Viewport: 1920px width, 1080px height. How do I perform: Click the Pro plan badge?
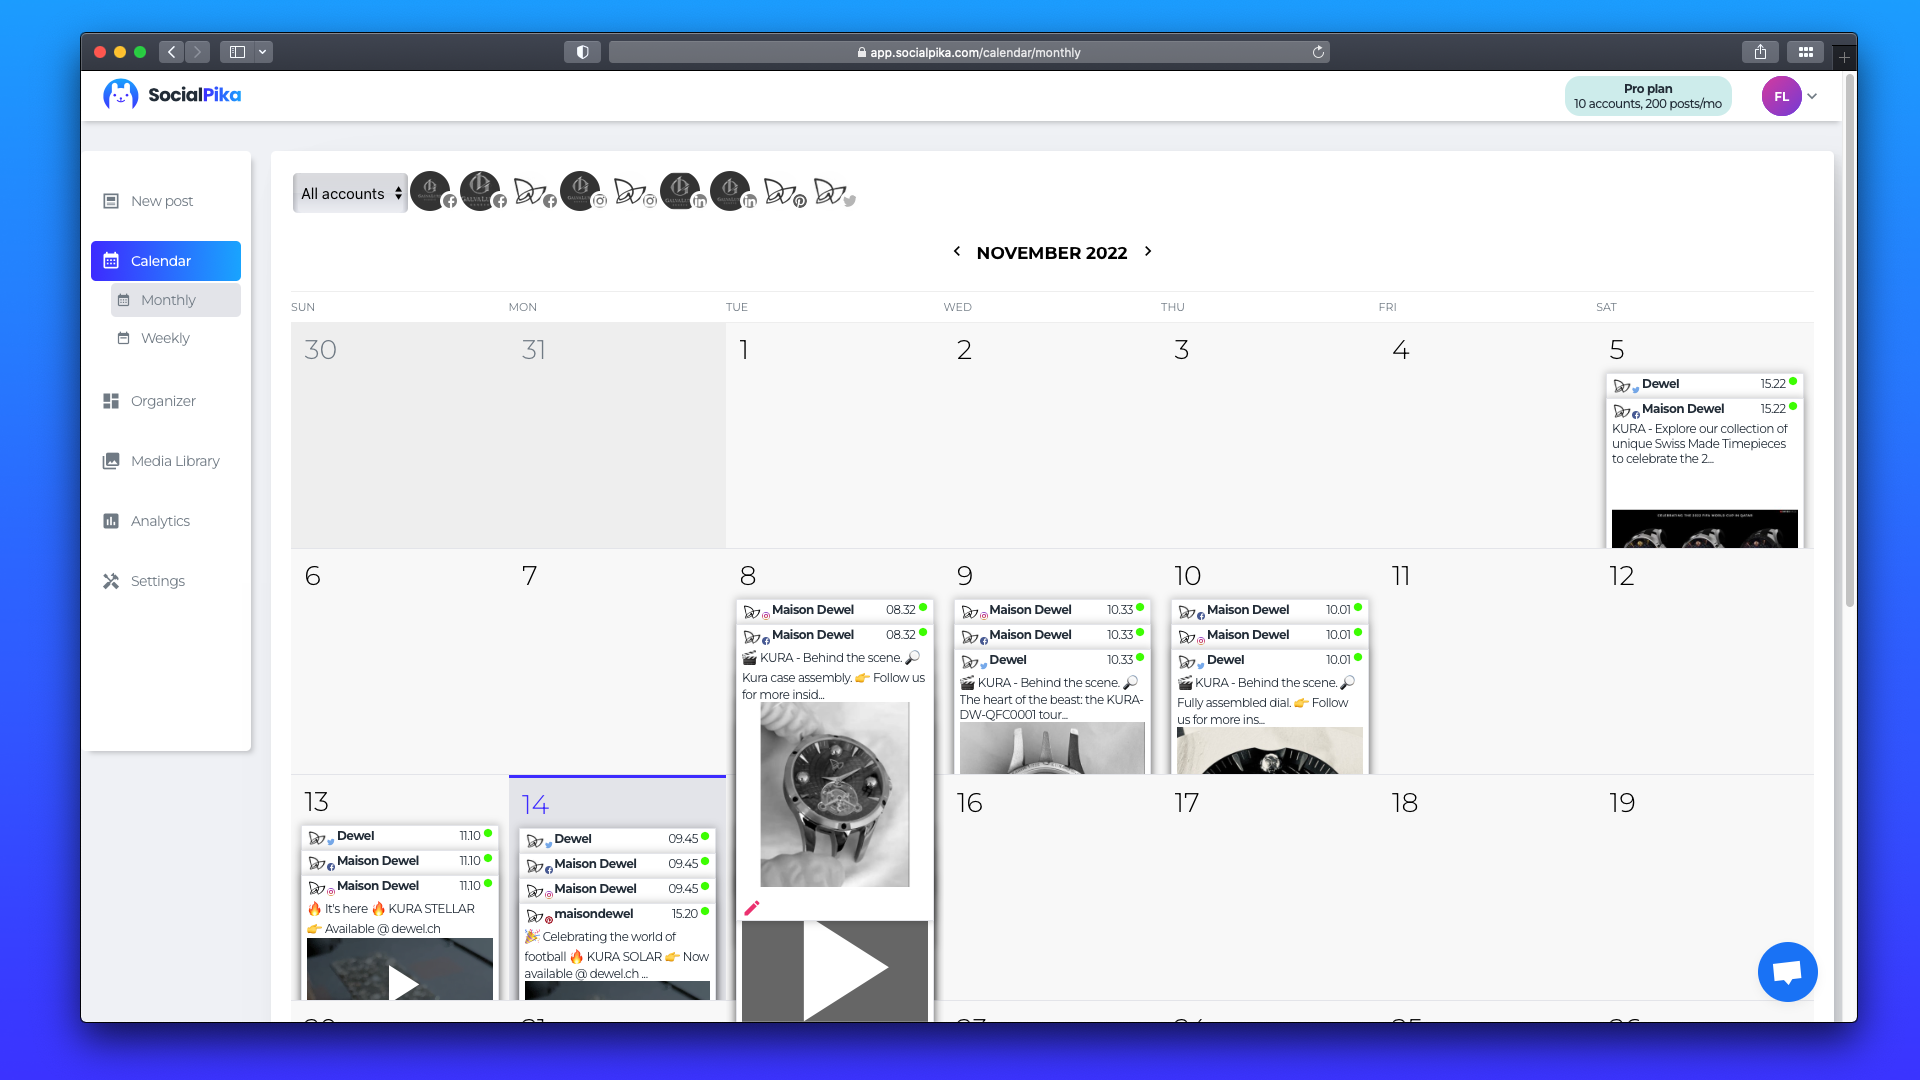pyautogui.click(x=1648, y=96)
